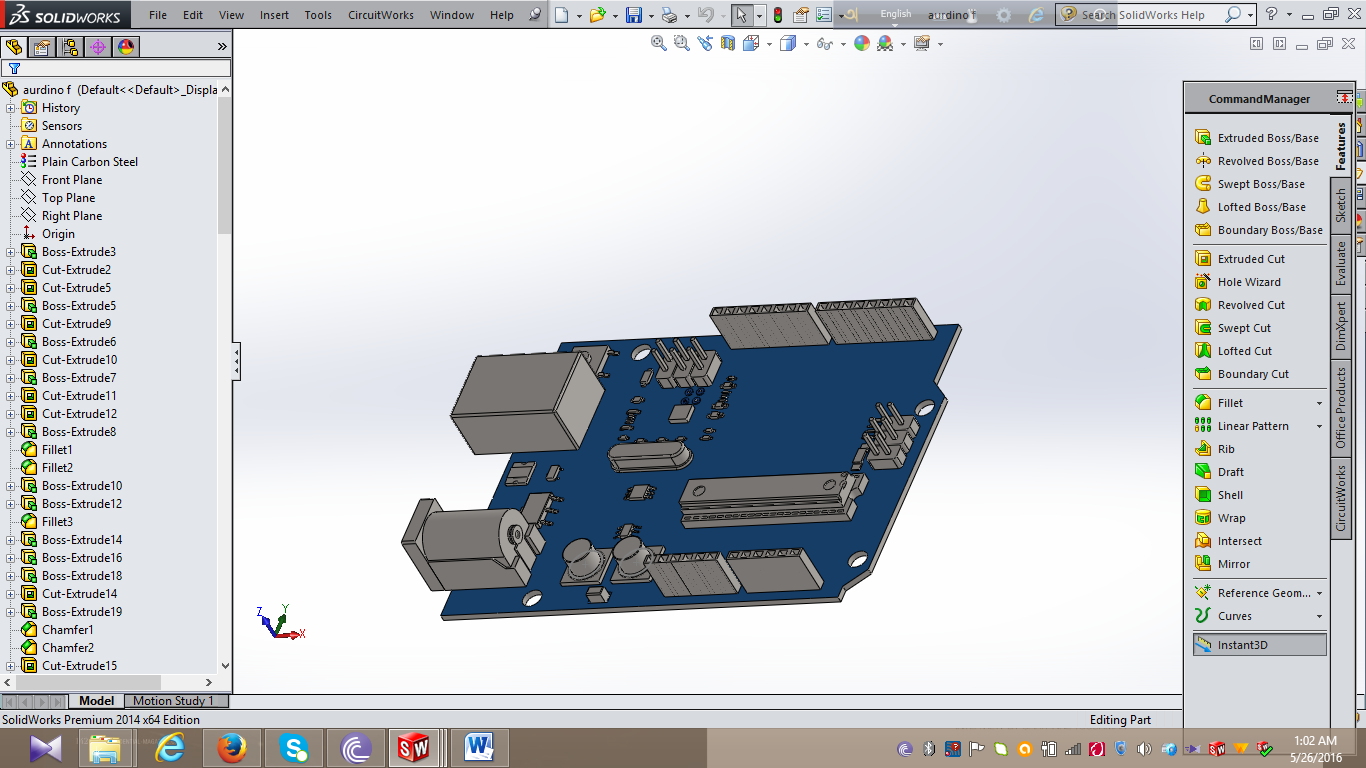The height and width of the screenshot is (768, 1366).
Task: Open the Curves dropdown arrow
Action: [x=1319, y=616]
